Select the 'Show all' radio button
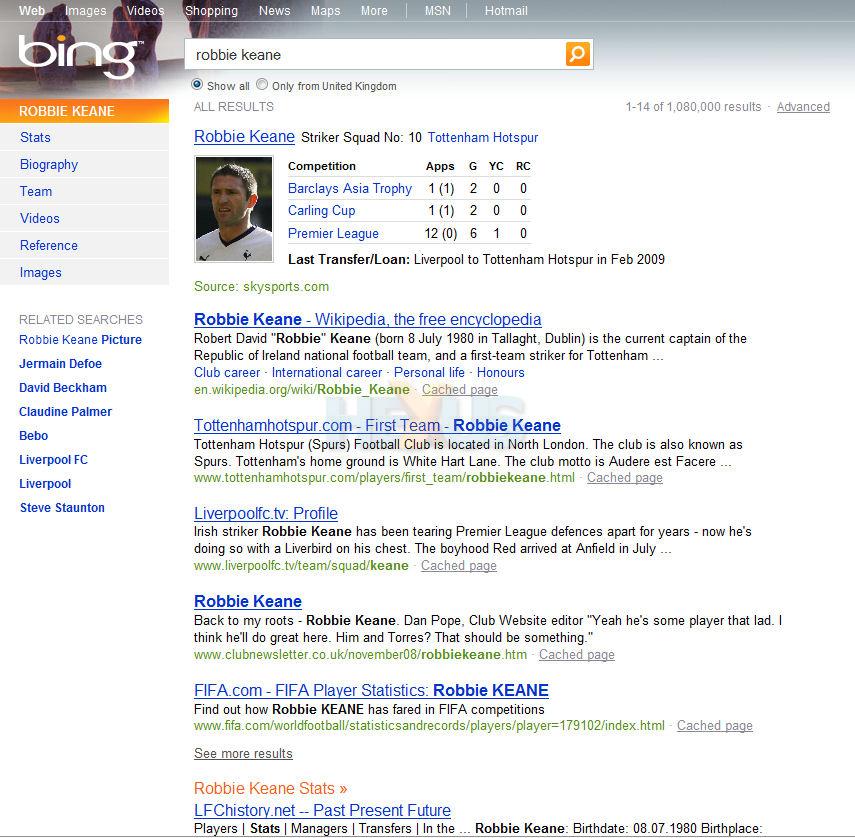 pyautogui.click(x=197, y=85)
